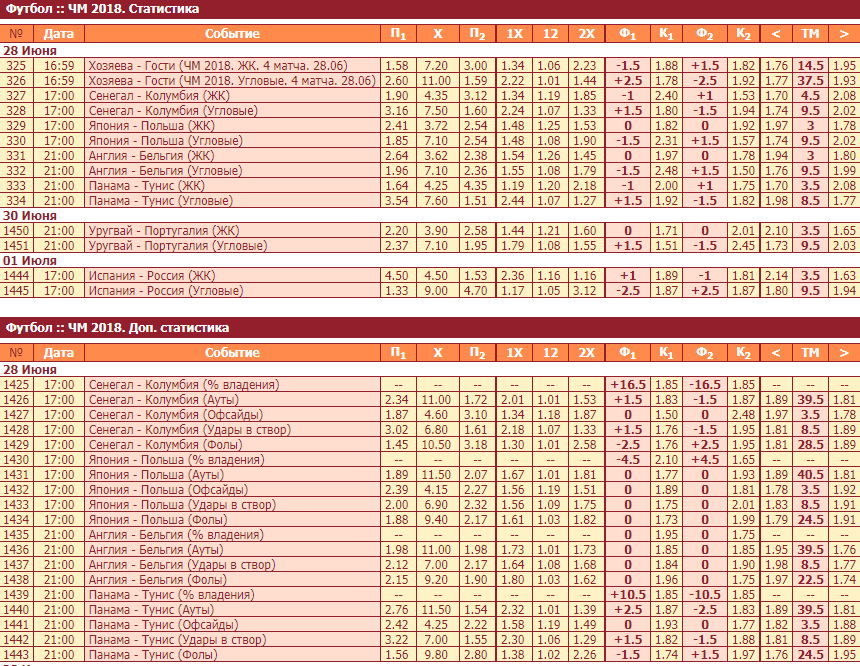Click the Футбол :: ЧМ 2018. Доп. статистика section title
Viewport: 860px width, 666px height.
click(118, 328)
